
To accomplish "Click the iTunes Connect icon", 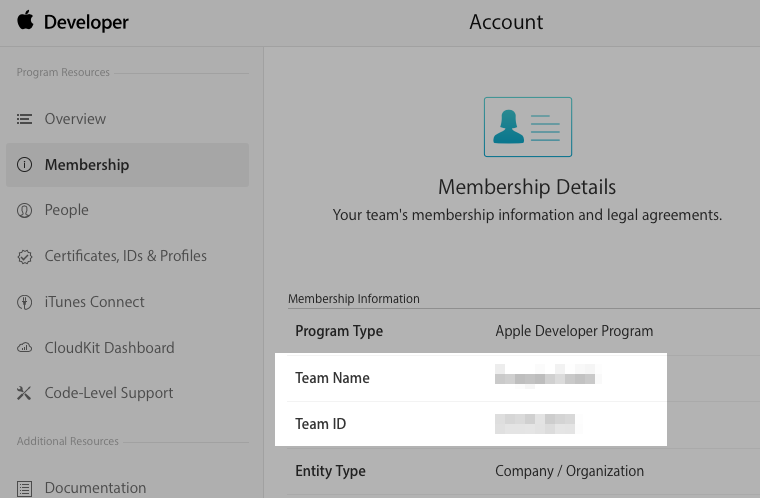I will coord(24,302).
